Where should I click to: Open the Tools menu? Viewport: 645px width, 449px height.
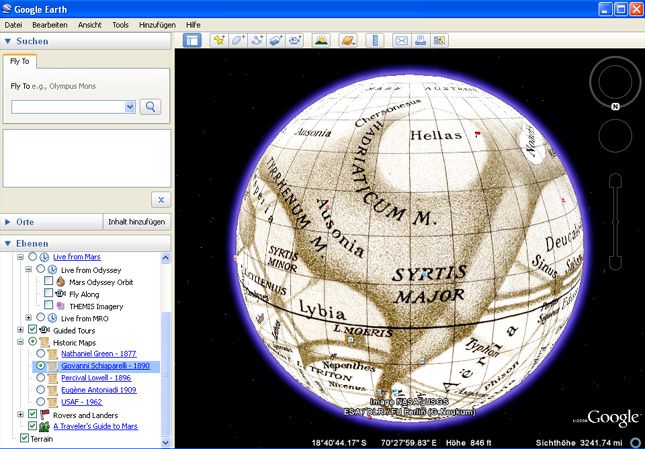[x=121, y=25]
